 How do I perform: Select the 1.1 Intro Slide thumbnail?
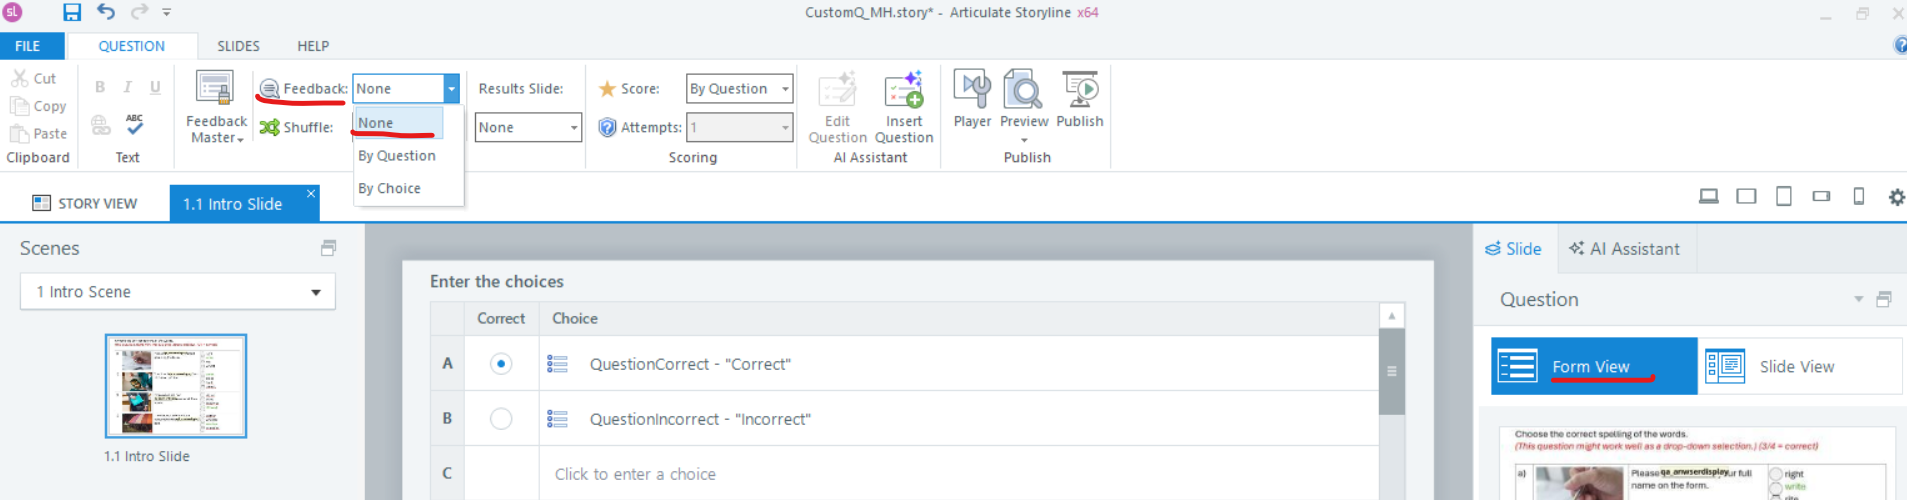[x=176, y=386]
